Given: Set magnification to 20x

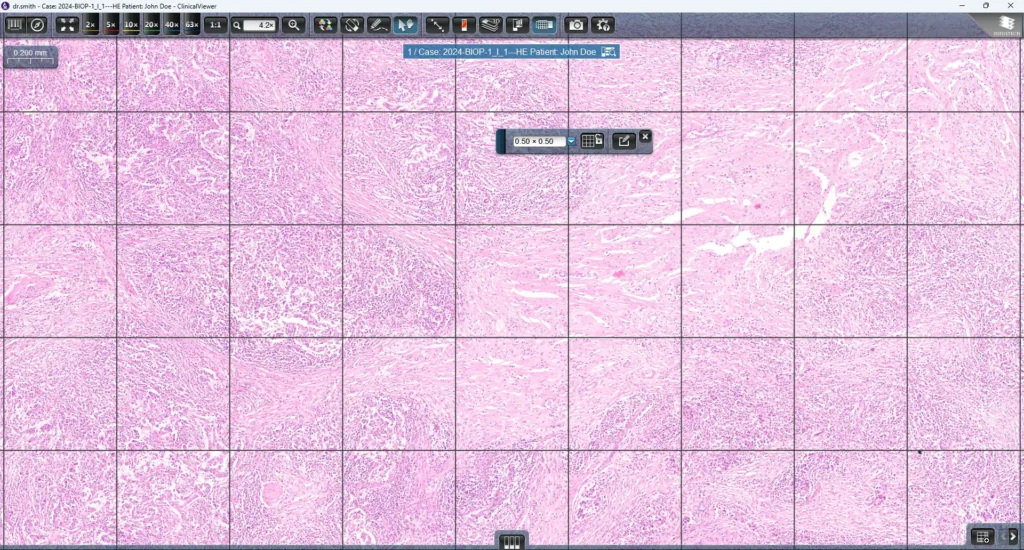Looking at the screenshot, I should pyautogui.click(x=151, y=25).
